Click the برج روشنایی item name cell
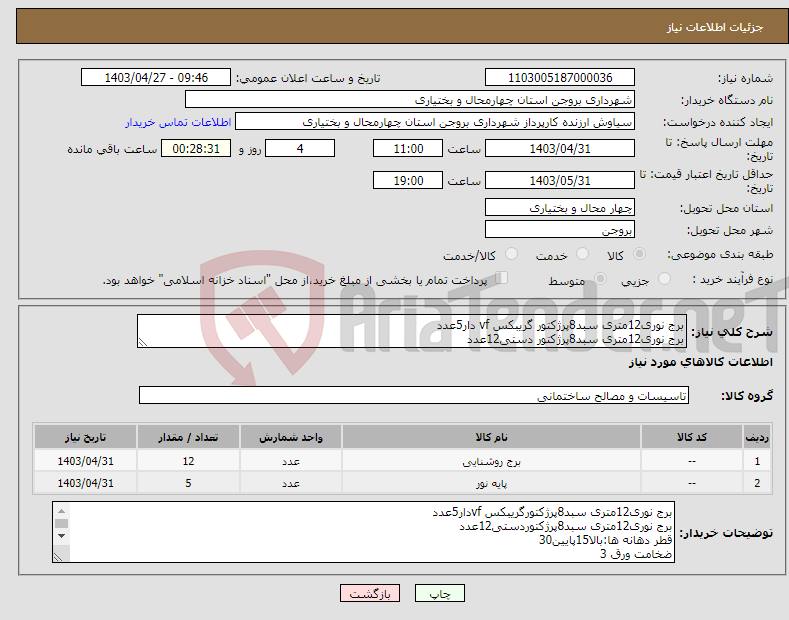This screenshot has width=789, height=620. tap(491, 461)
